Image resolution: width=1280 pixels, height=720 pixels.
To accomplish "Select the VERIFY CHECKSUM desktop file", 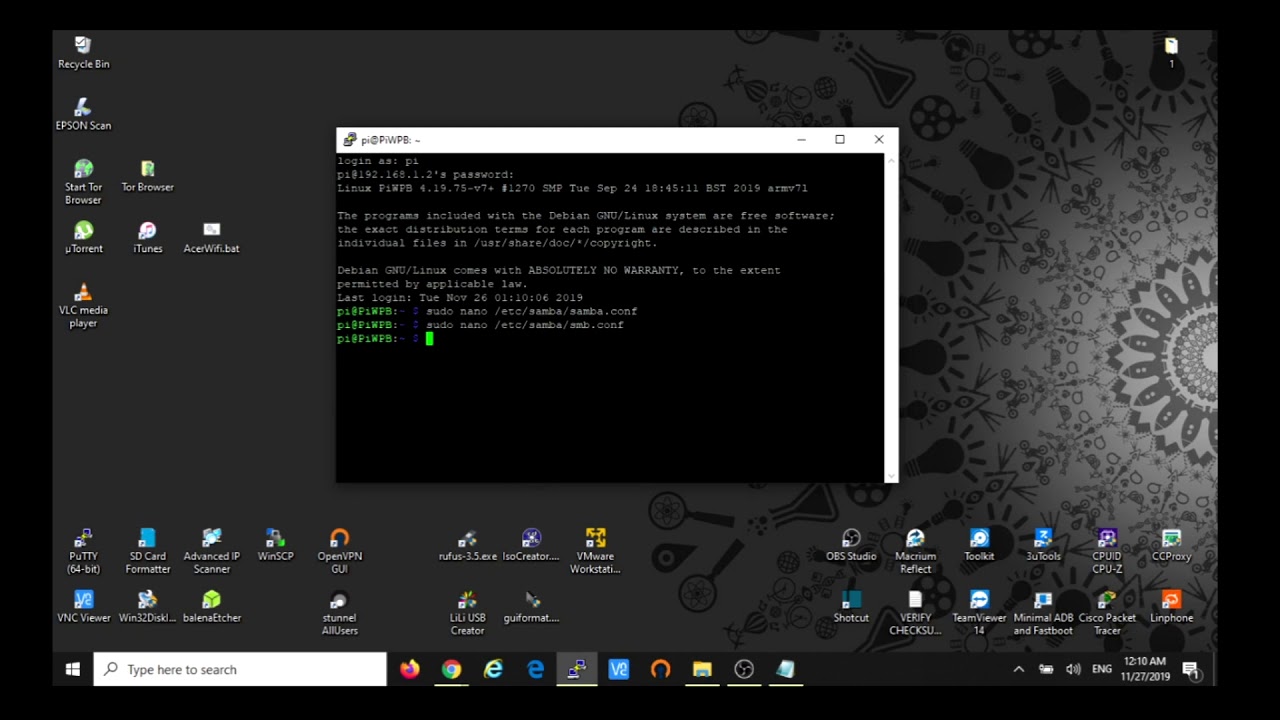I will coord(915,613).
